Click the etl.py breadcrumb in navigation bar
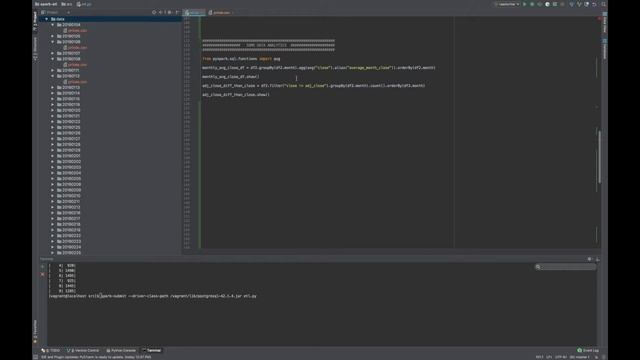Screen dimensions: 640x360 84,4
